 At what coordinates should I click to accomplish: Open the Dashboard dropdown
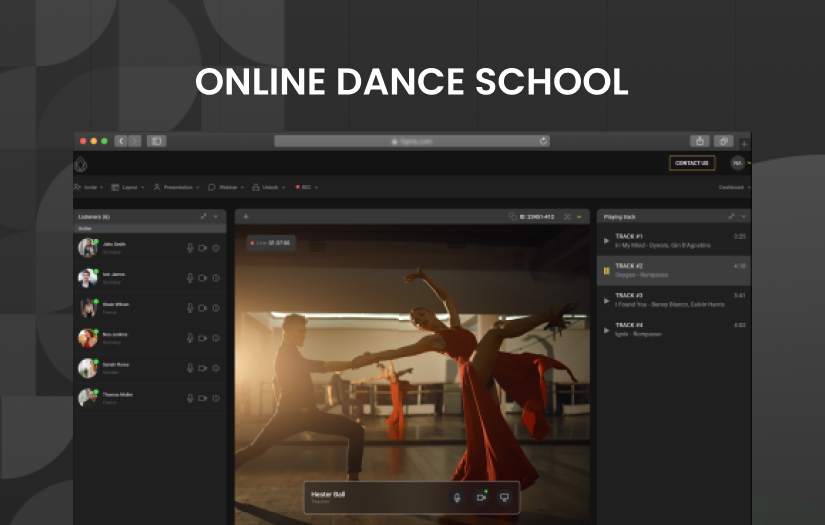pos(735,187)
